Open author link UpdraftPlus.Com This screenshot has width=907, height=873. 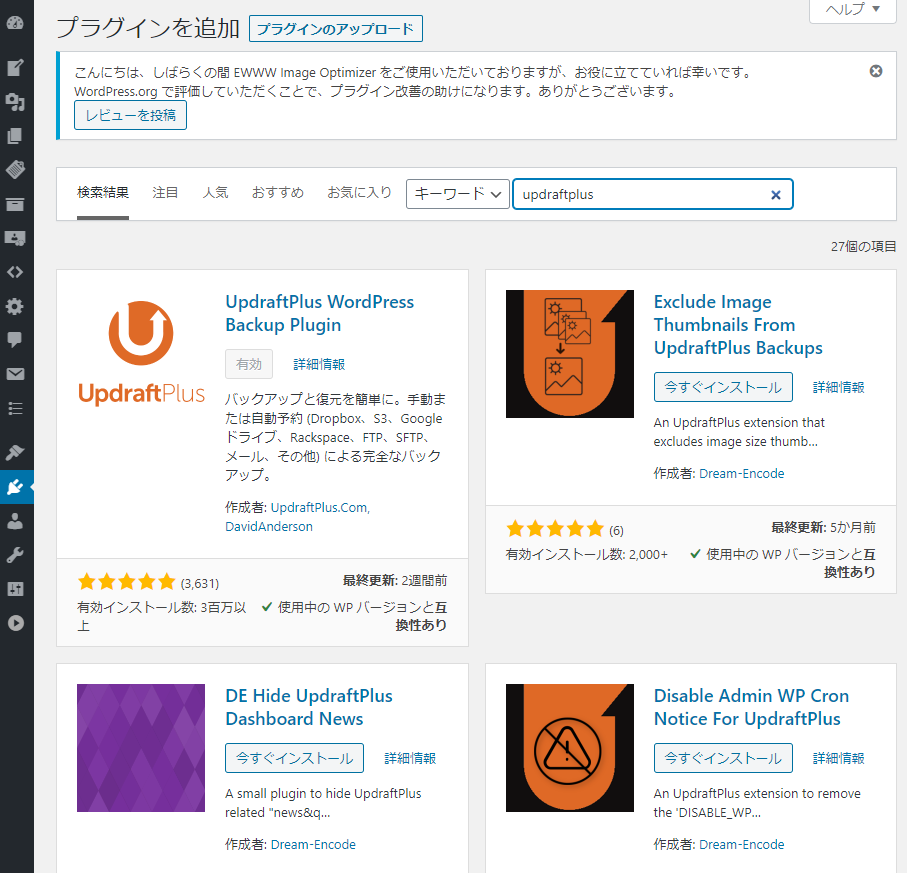click(x=319, y=507)
